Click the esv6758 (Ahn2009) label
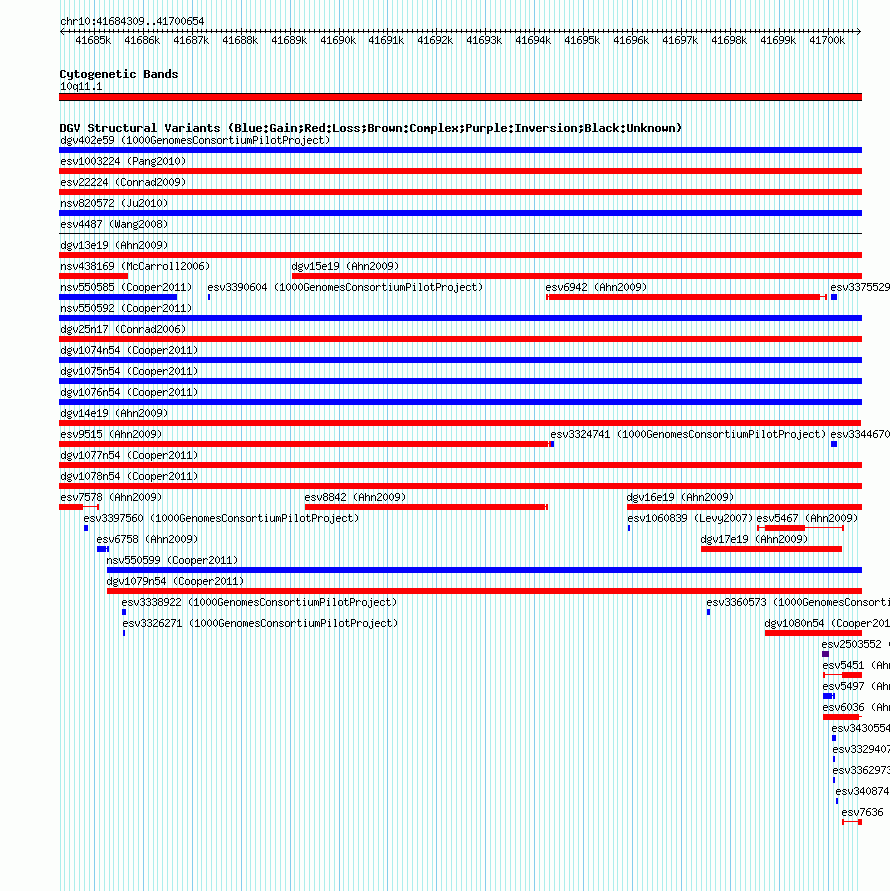Image resolution: width=890 pixels, height=891 pixels. [x=147, y=539]
